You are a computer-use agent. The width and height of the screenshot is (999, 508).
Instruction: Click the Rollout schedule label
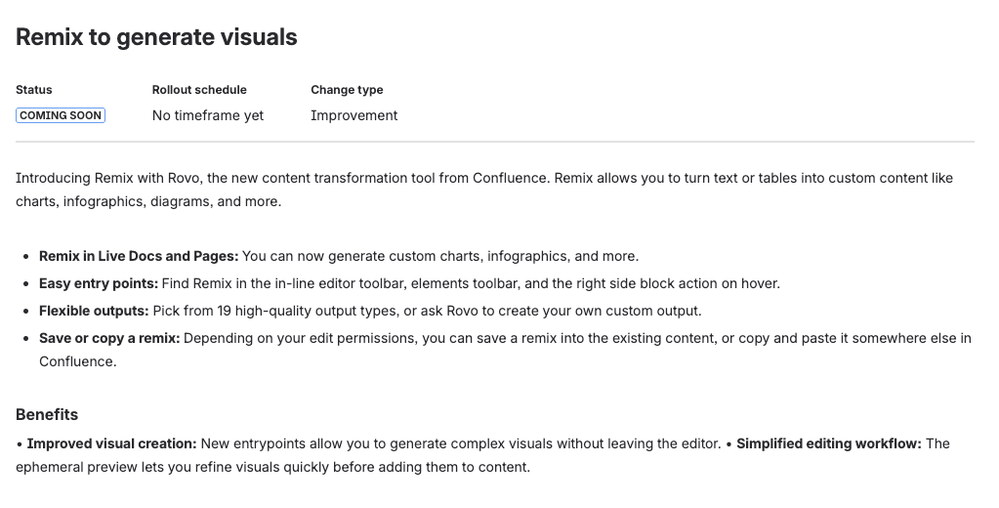pyautogui.click(x=199, y=90)
